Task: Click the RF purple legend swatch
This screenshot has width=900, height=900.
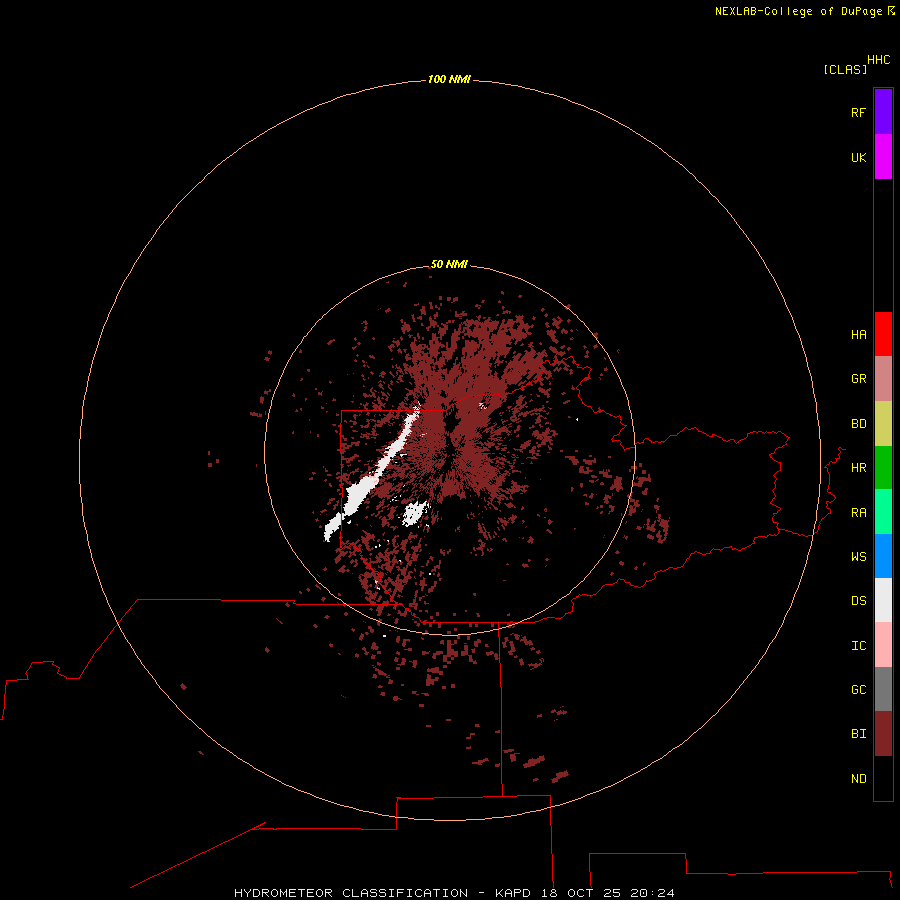Action: 883,112
